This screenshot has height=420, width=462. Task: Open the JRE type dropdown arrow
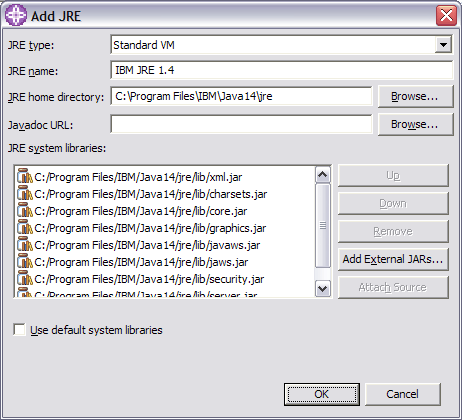(x=443, y=45)
